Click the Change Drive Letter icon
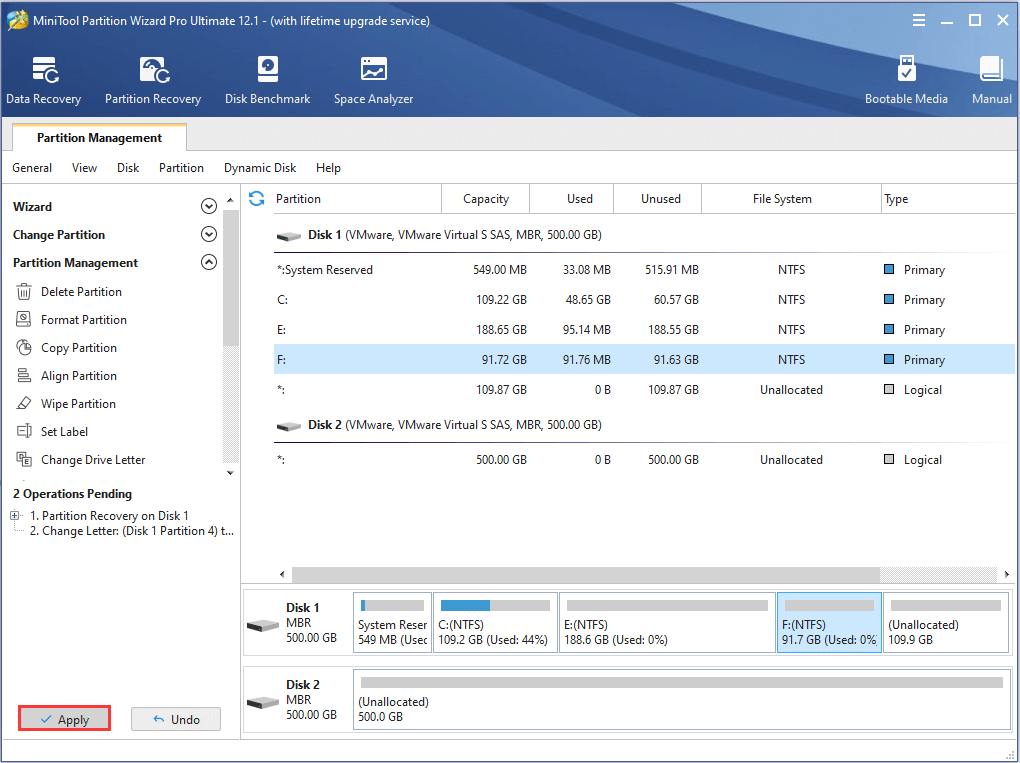The image size is (1020, 763). [24, 459]
